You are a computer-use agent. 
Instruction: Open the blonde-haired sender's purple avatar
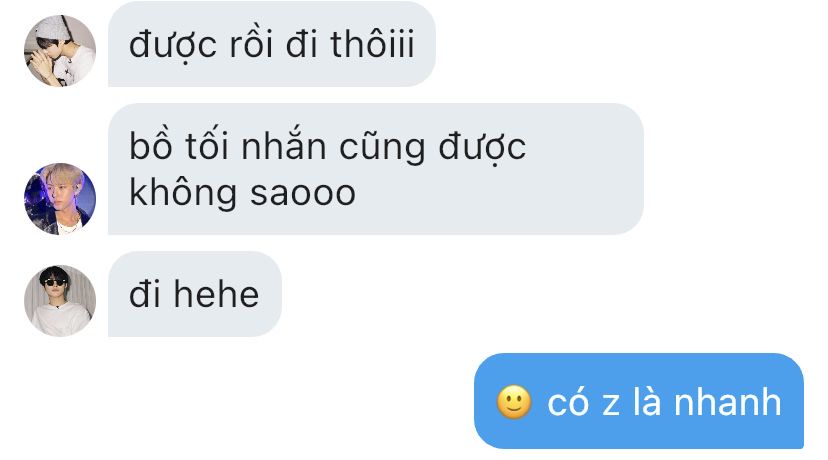60,199
